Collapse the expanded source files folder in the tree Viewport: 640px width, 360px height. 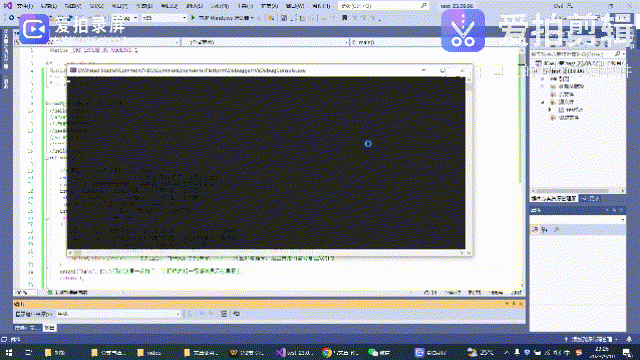pyautogui.click(x=543, y=102)
